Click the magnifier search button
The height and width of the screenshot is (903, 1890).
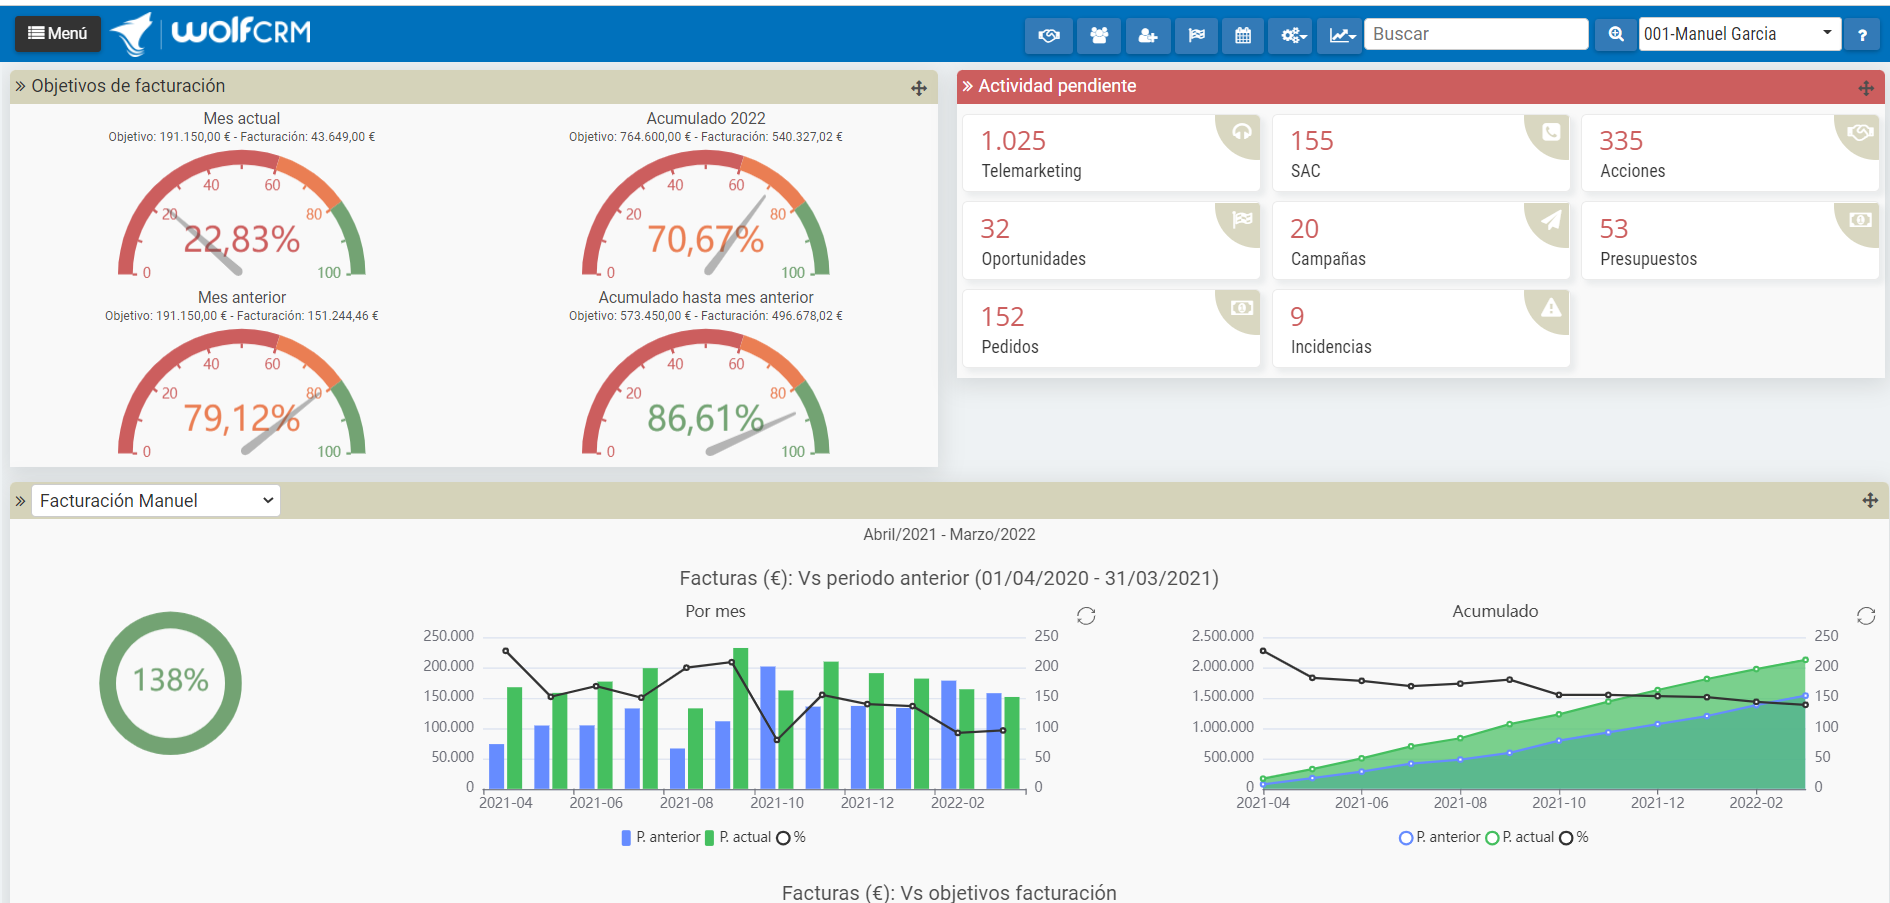pos(1615,33)
